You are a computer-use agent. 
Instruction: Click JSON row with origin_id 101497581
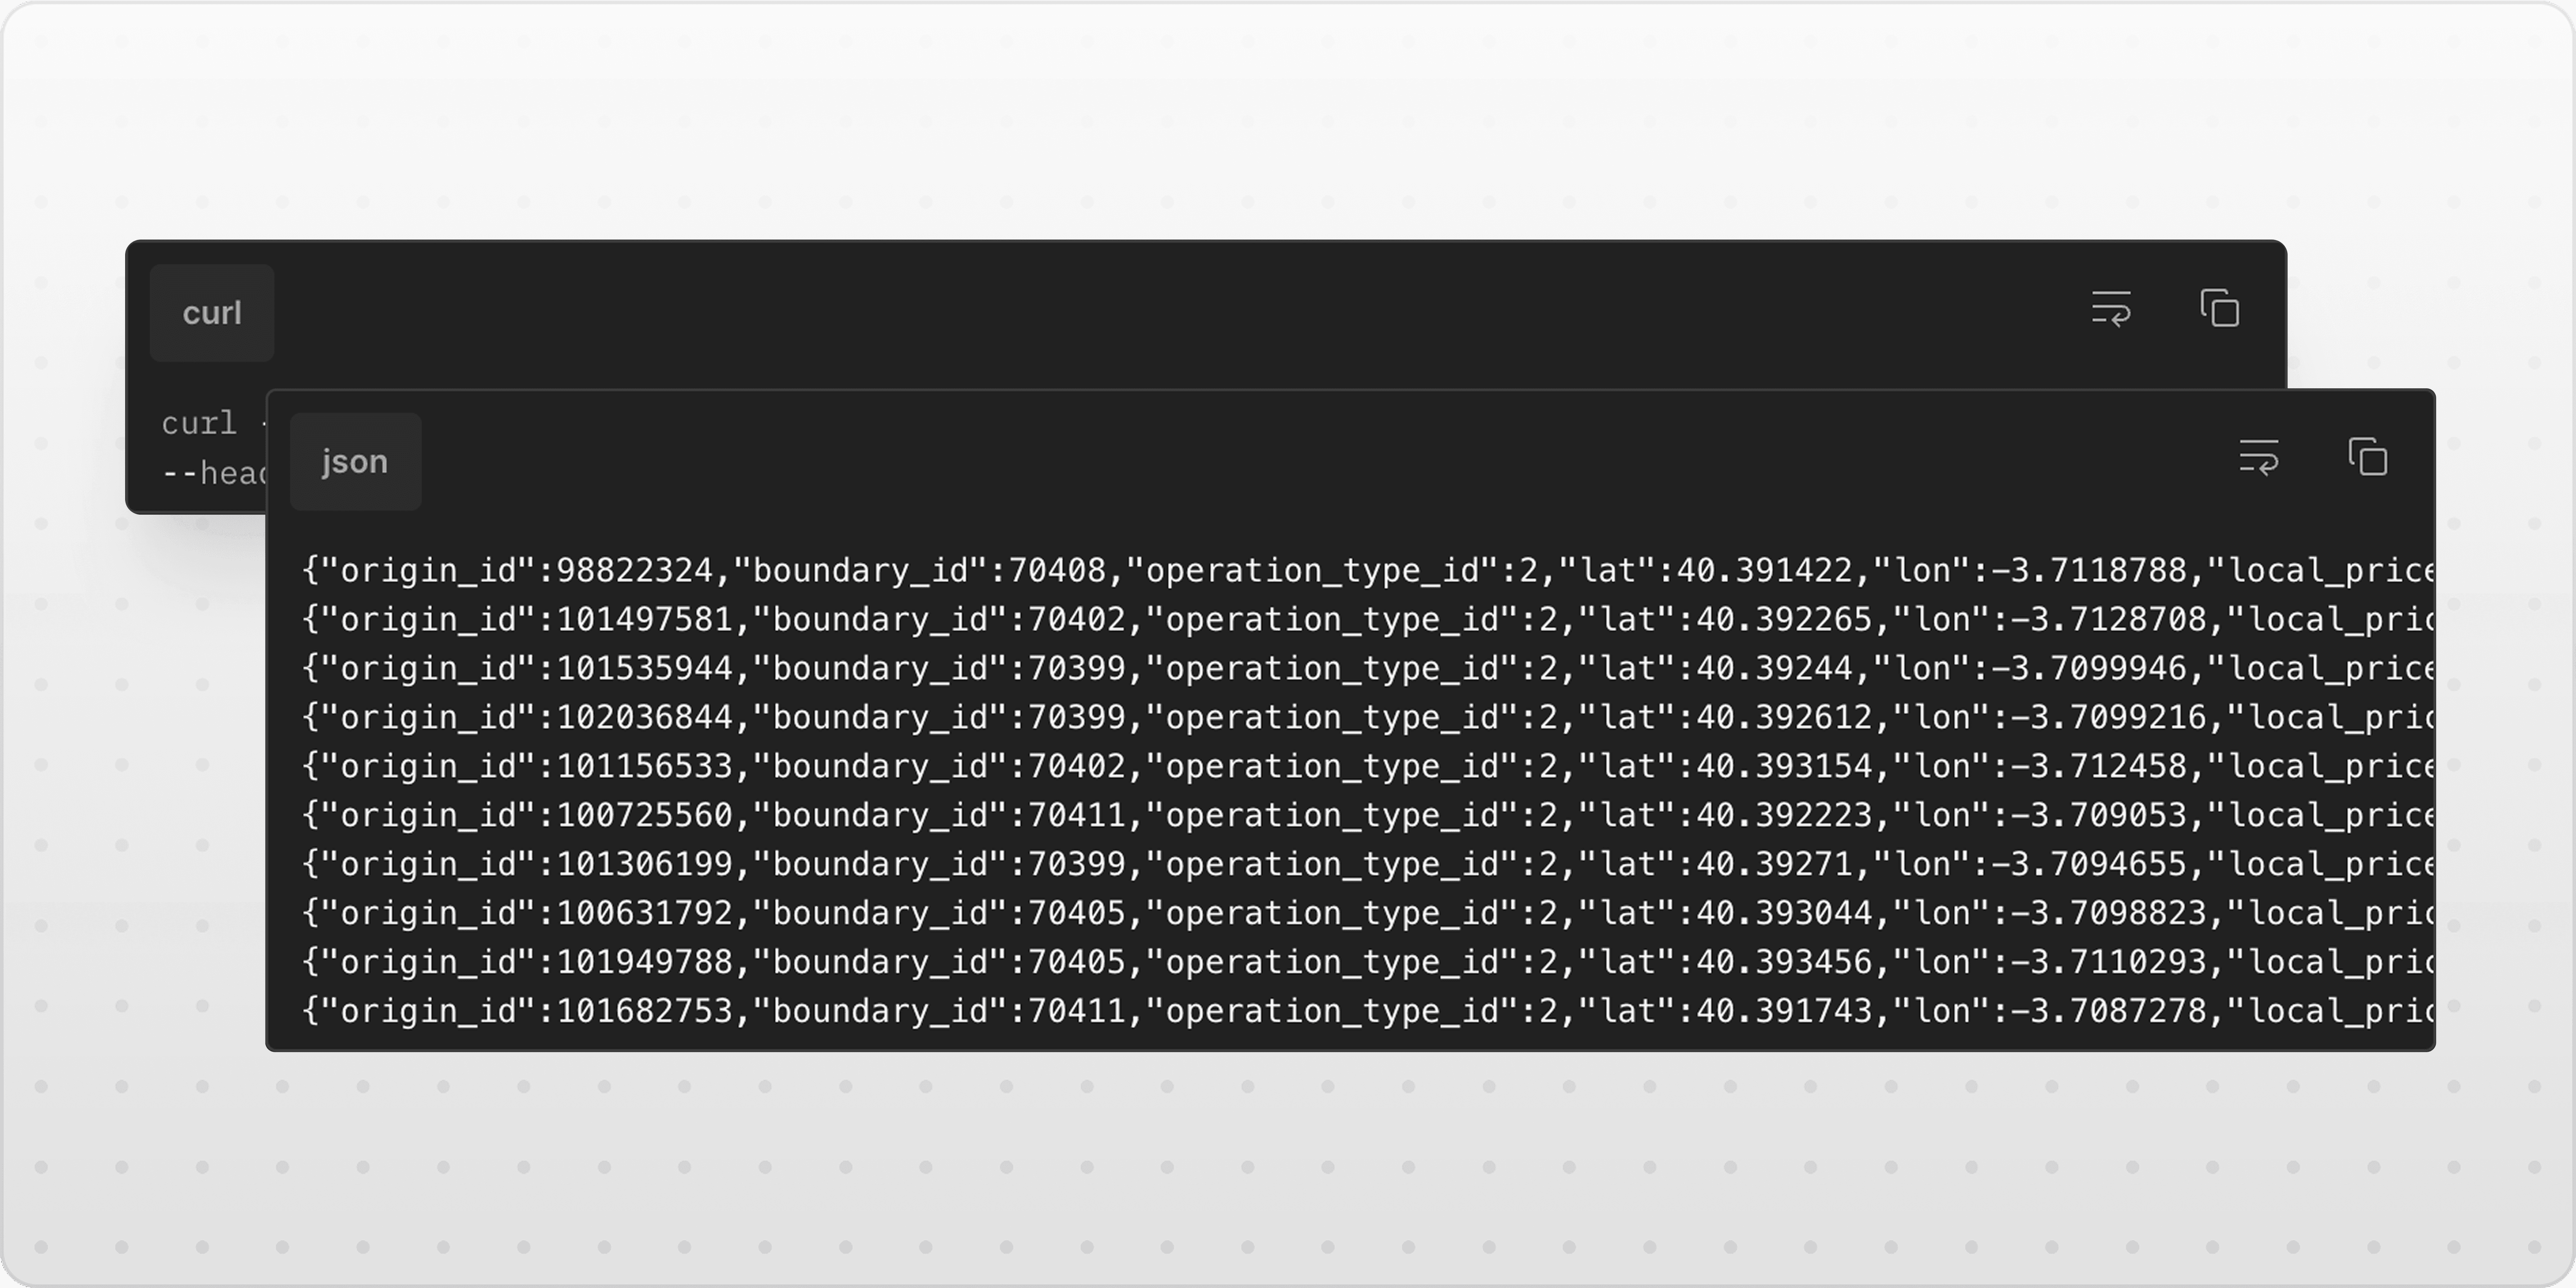(1367, 619)
